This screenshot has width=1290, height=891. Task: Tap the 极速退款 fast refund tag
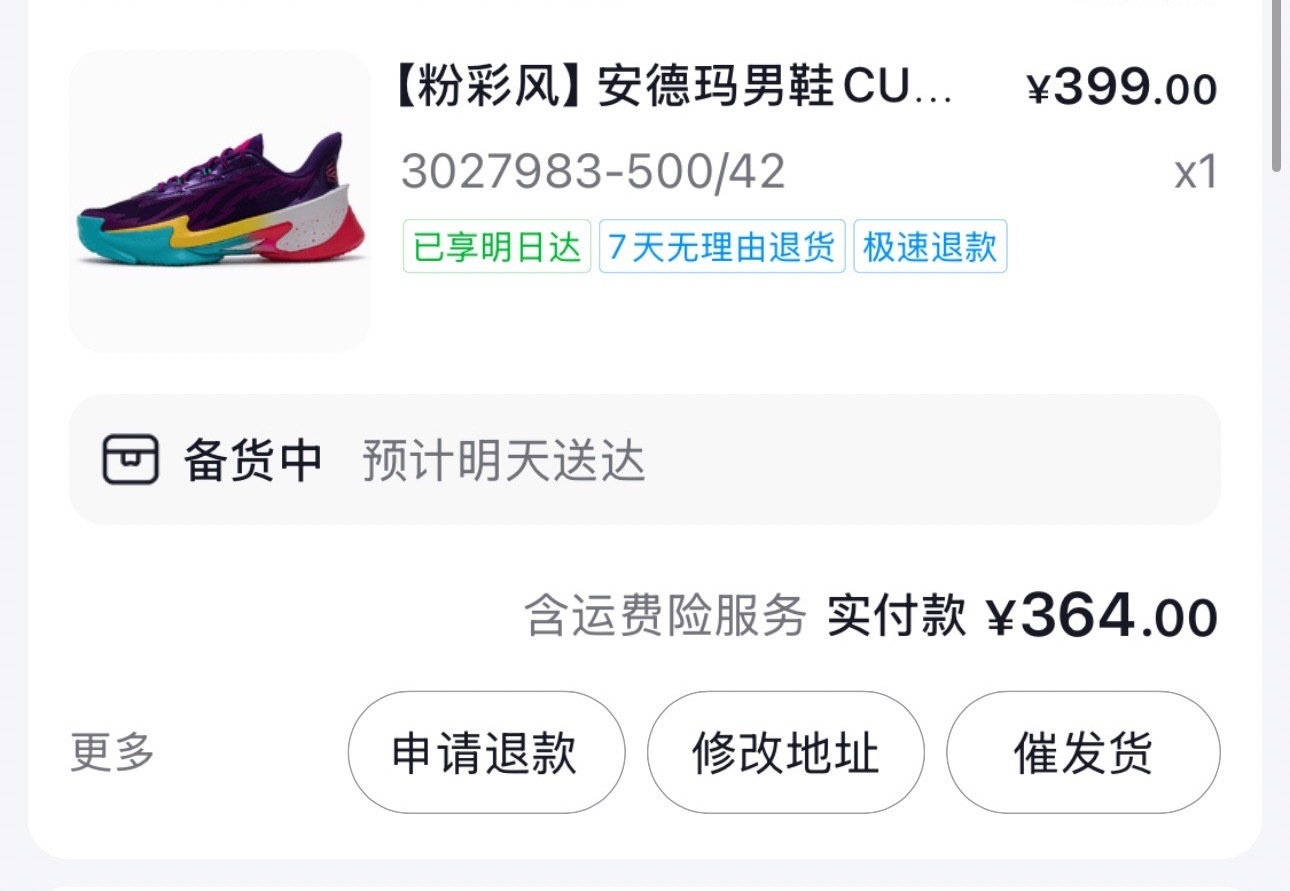930,247
